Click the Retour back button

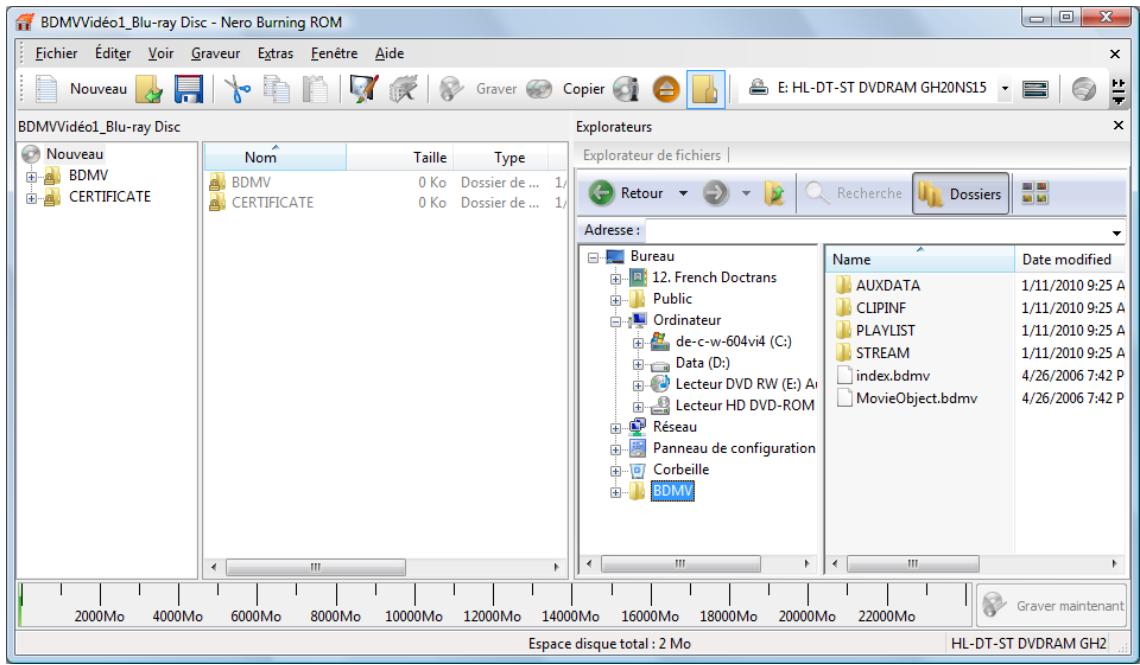pos(628,193)
